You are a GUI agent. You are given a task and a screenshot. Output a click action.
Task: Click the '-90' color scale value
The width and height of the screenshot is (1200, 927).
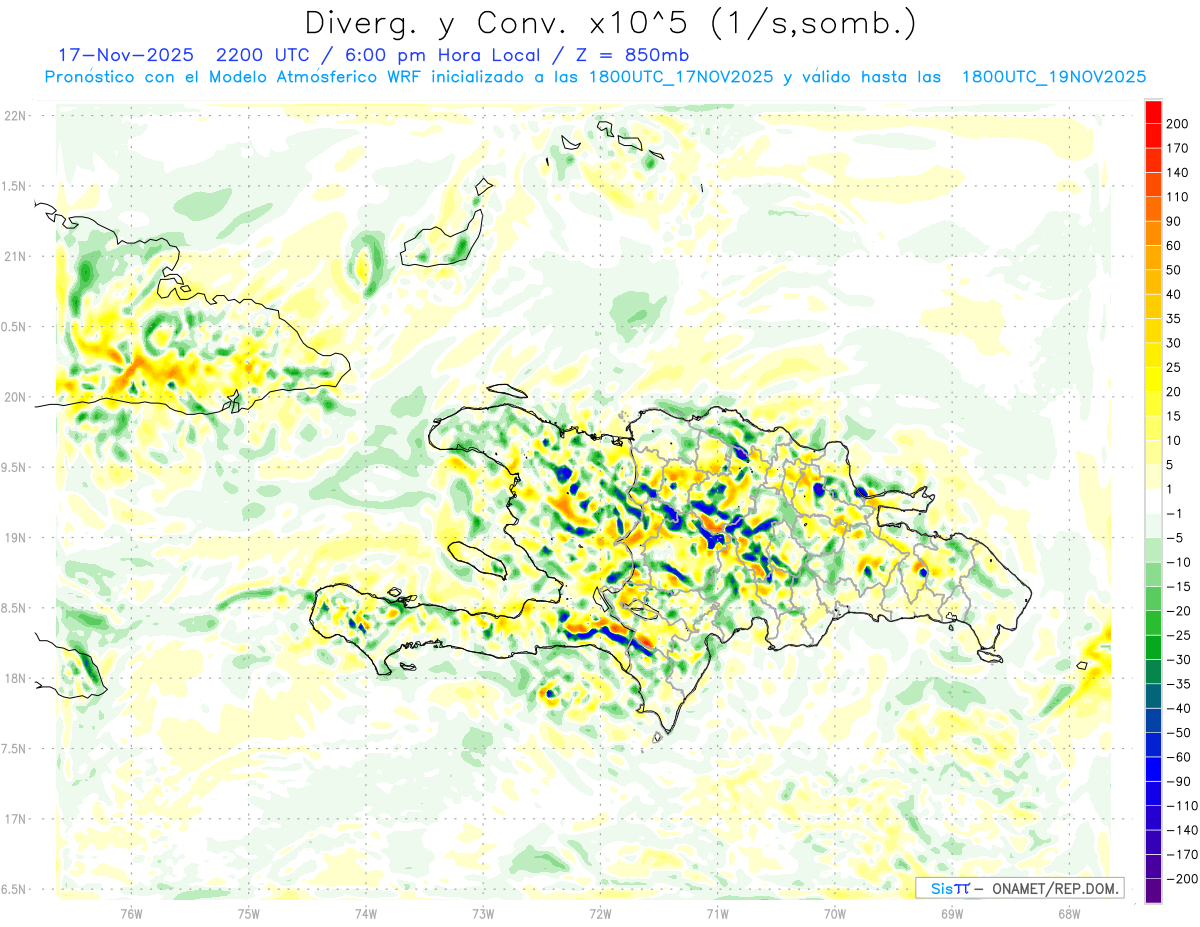coord(1177,782)
